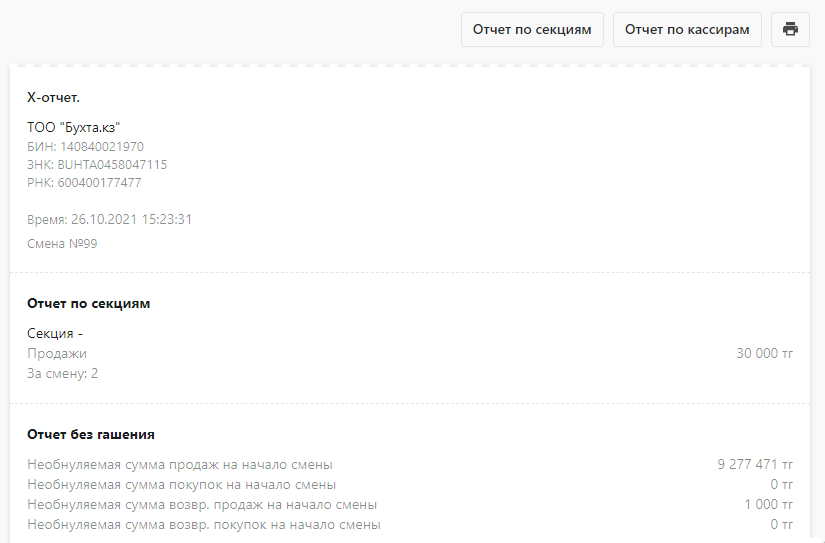Click the 30 000 тг sales amount
This screenshot has width=825, height=543.
pyautogui.click(x=764, y=354)
